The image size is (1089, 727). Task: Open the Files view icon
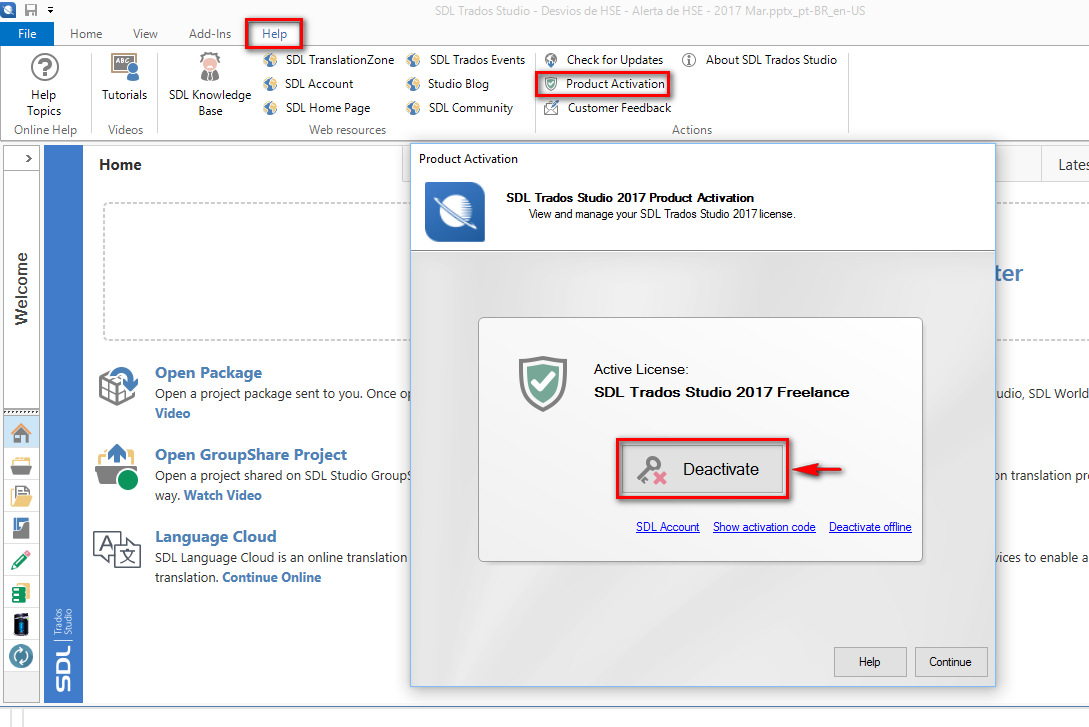22,496
